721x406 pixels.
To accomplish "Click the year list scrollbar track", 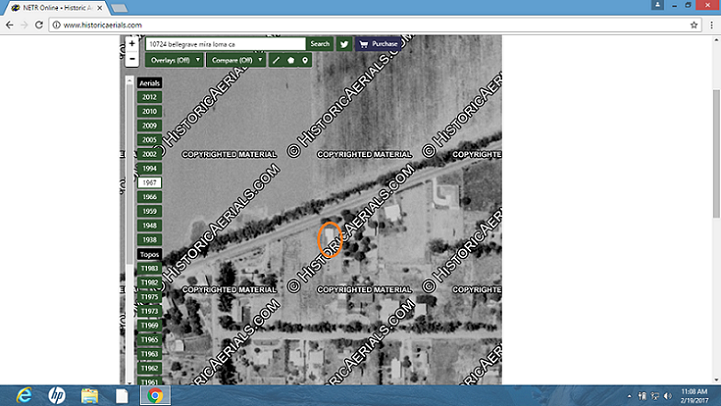I will tap(130, 230).
